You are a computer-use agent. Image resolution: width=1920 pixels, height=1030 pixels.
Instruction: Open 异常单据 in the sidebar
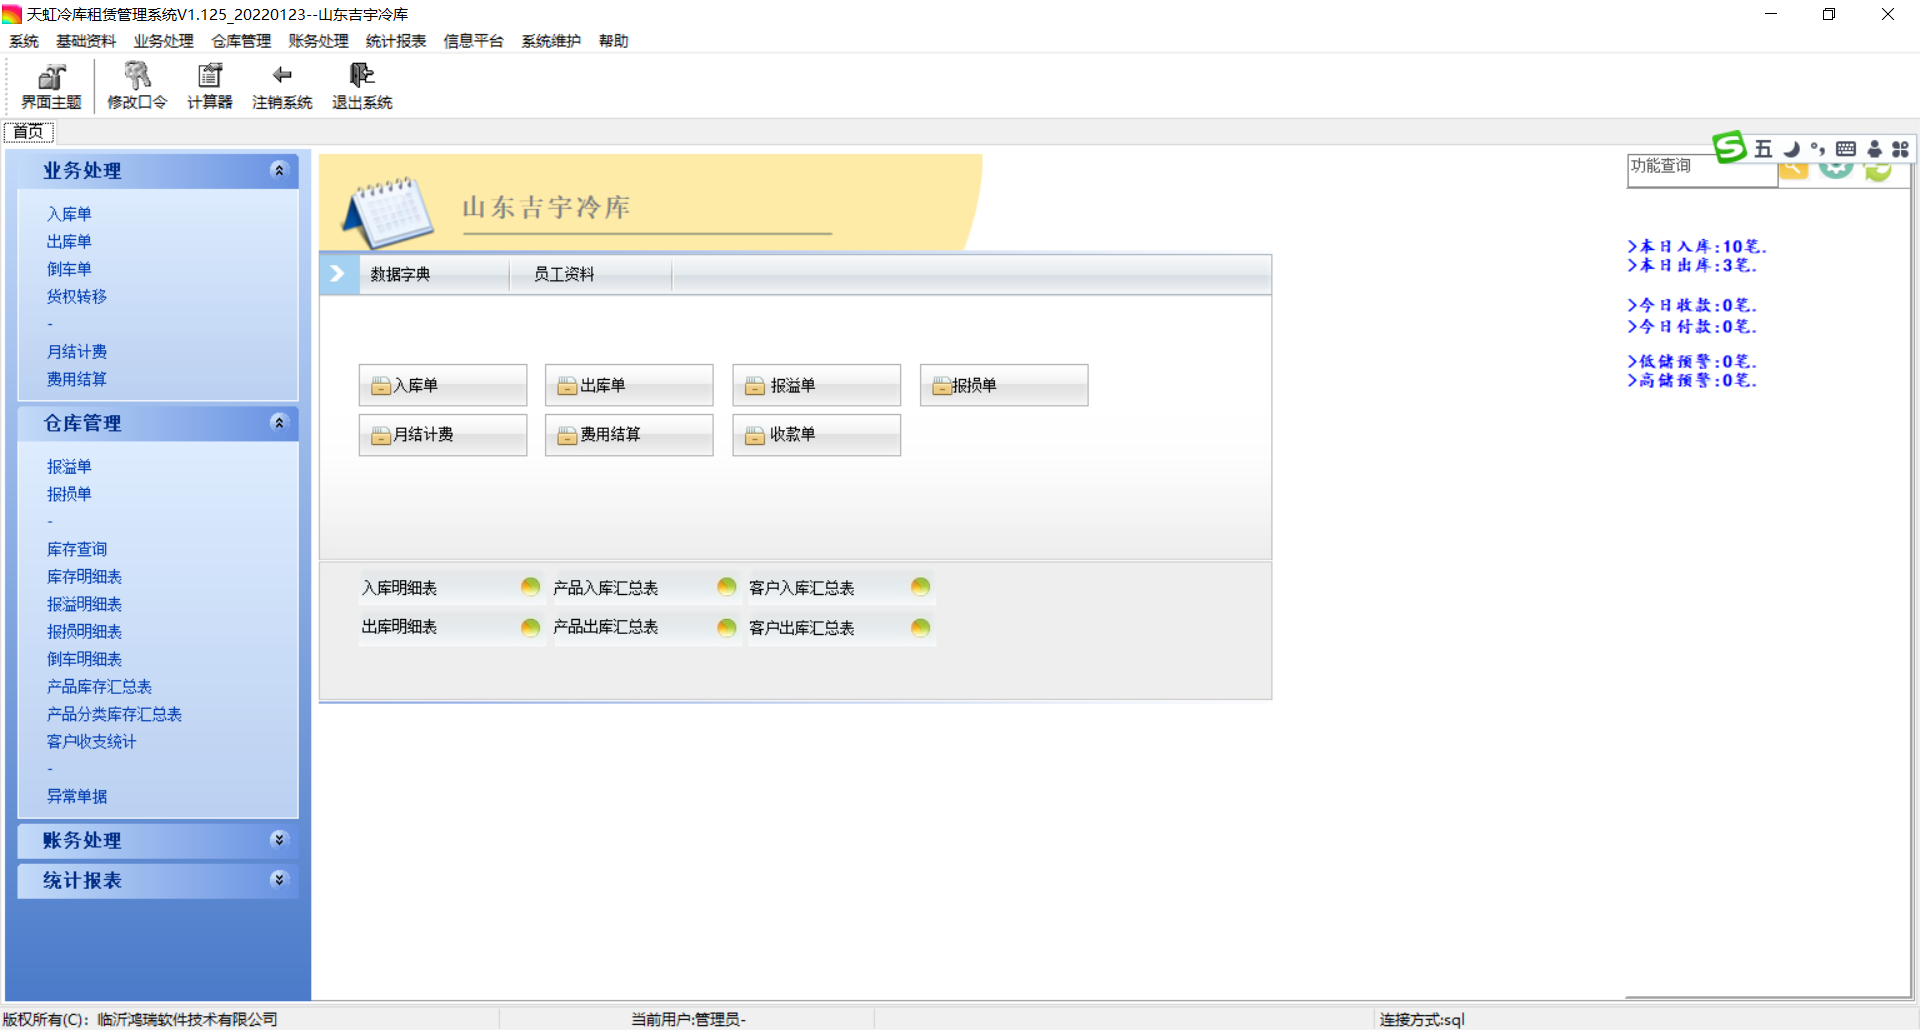(x=77, y=796)
